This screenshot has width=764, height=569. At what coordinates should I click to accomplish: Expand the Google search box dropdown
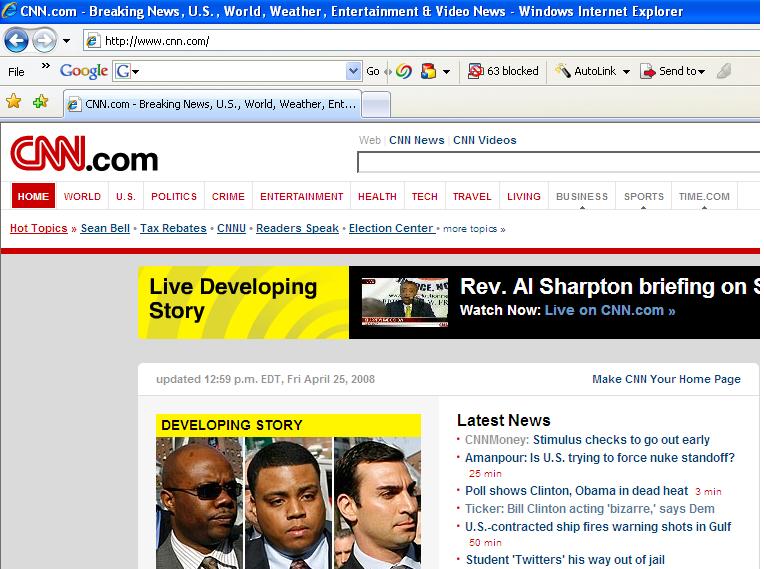tap(353, 71)
